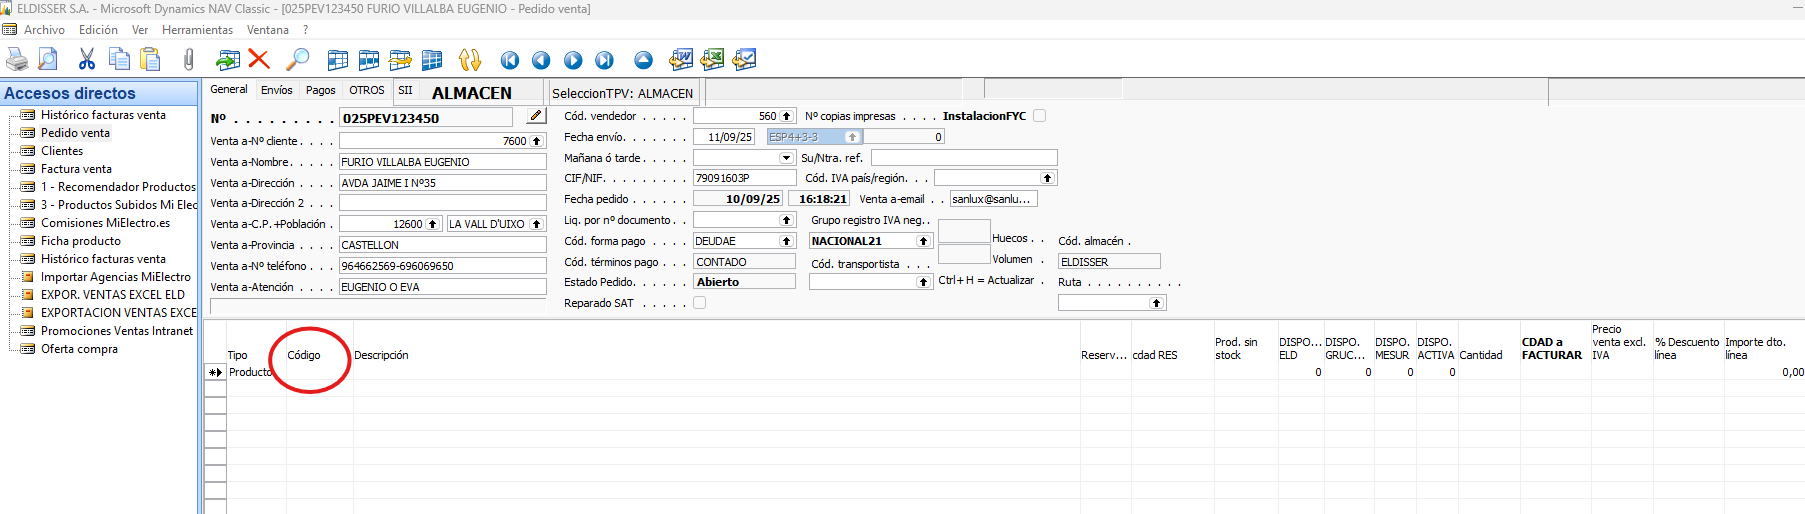This screenshot has height=514, width=1805.
Task: Click the send to Word icon
Action: coord(681,60)
